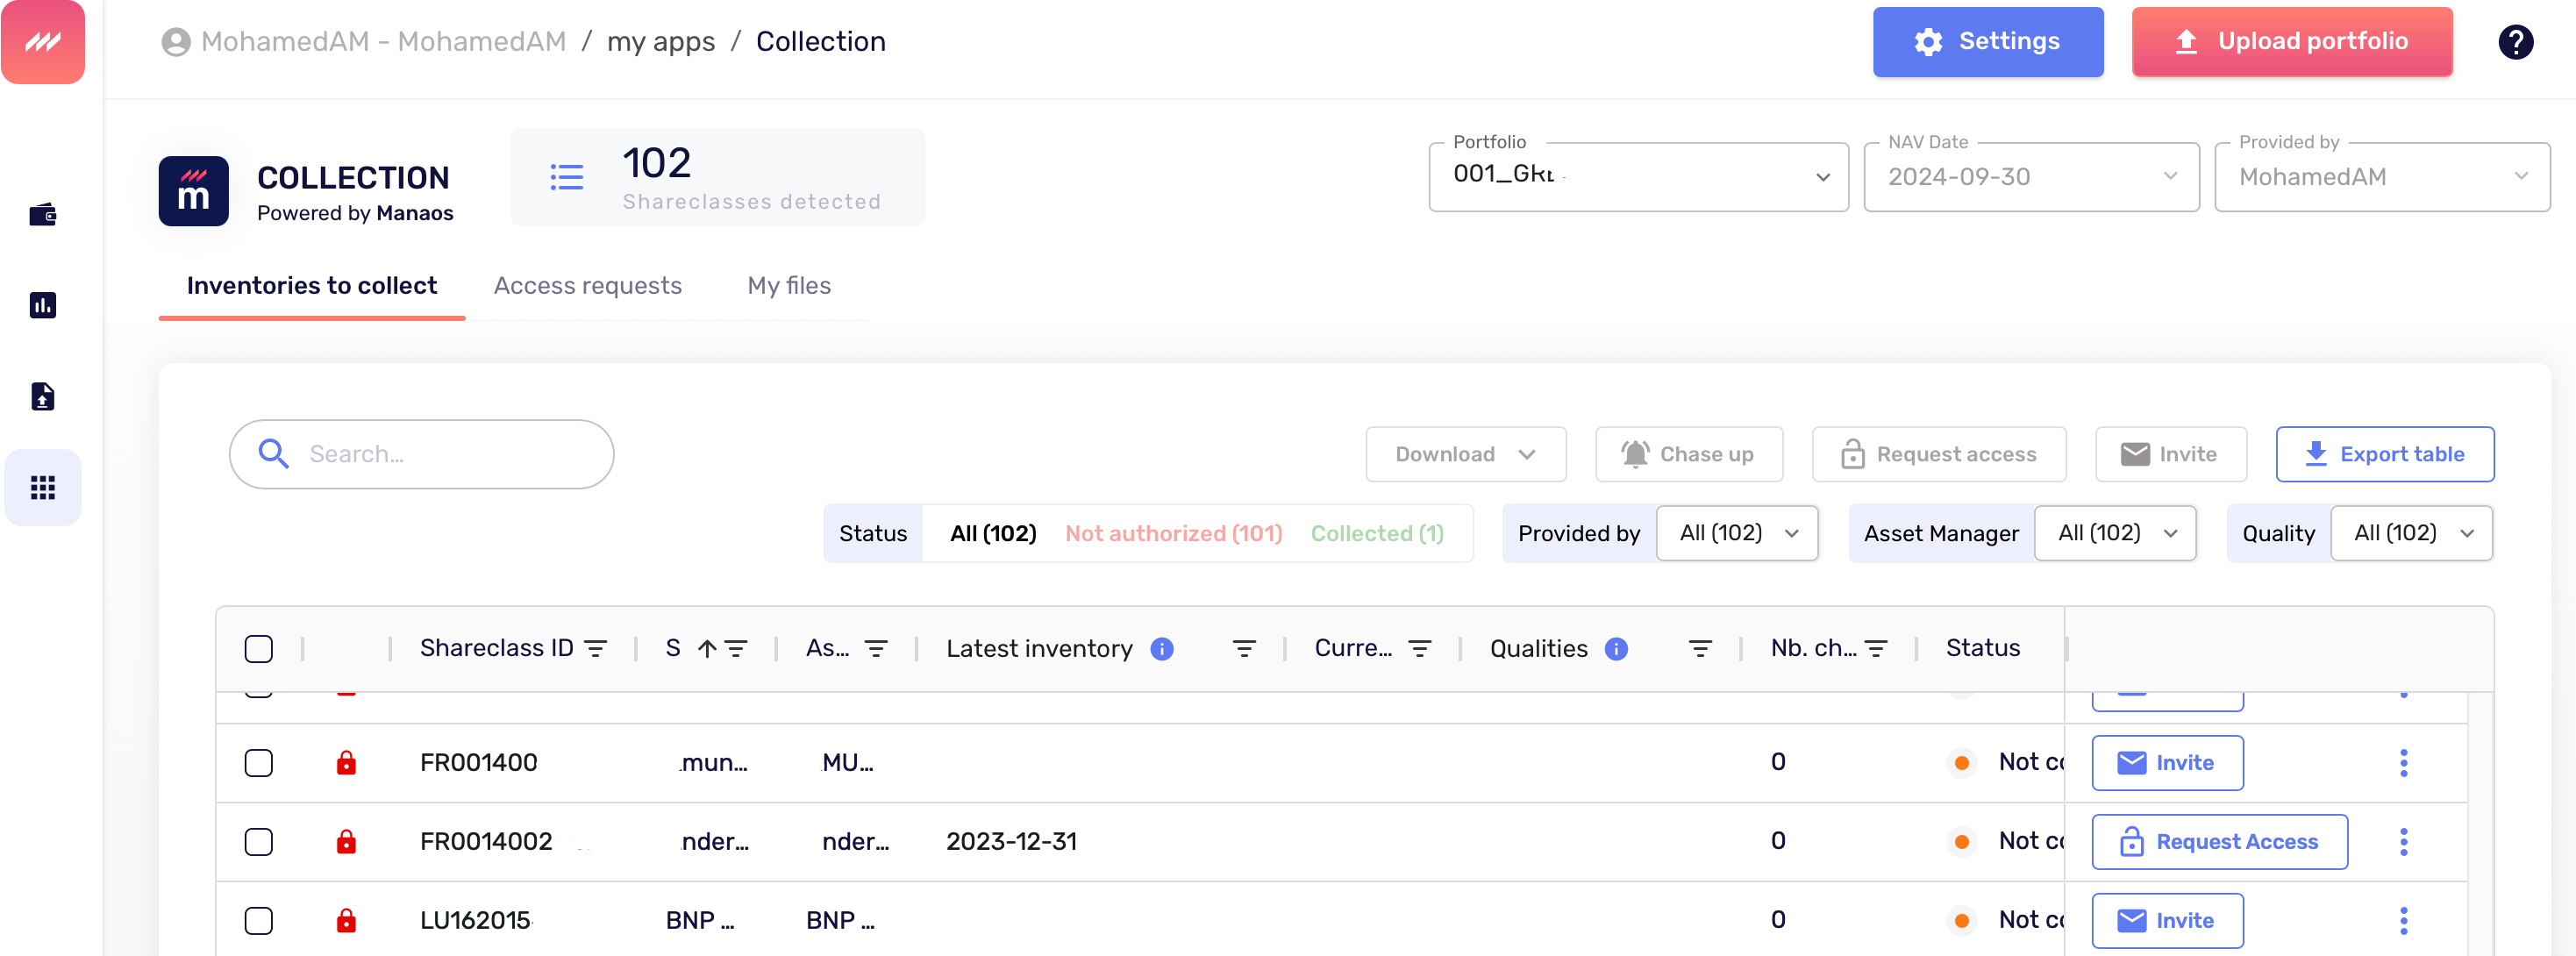Click the help question mark icon
The width and height of the screenshot is (2576, 956).
2515,42
